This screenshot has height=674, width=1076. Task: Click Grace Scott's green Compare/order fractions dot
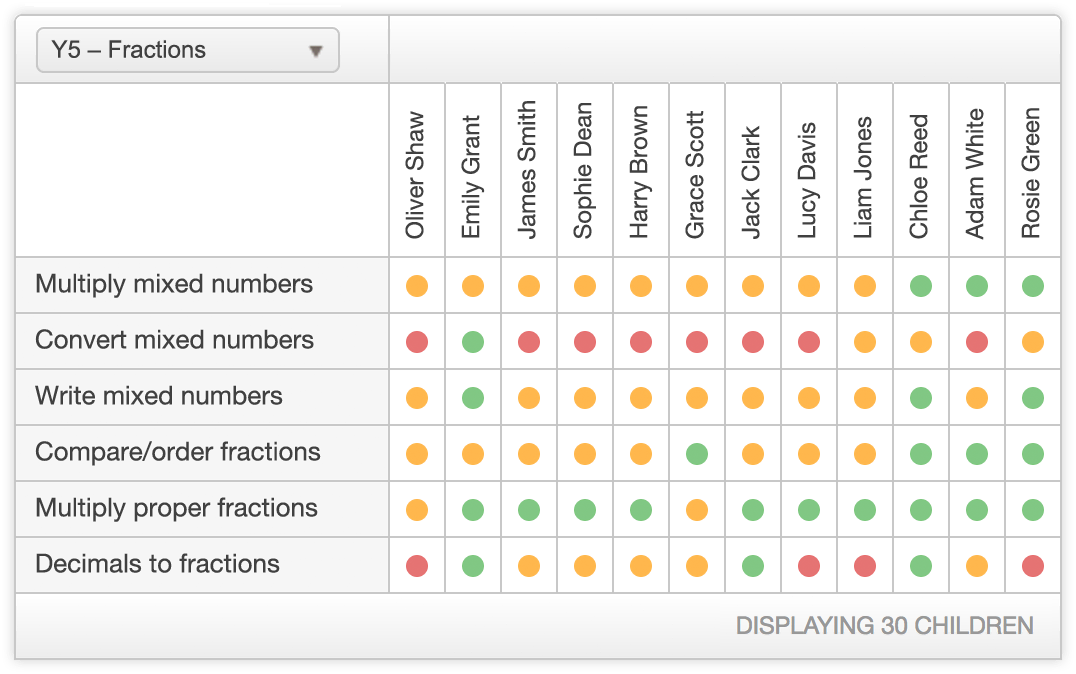[697, 454]
